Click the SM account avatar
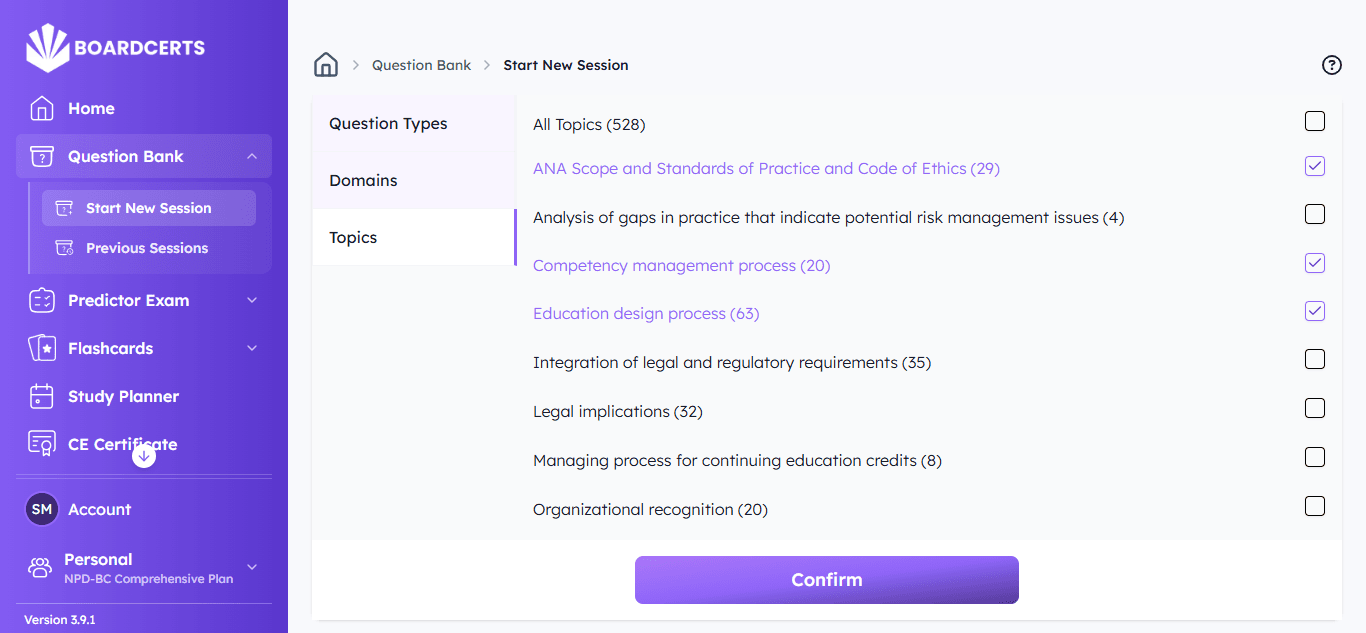The width and height of the screenshot is (1366, 633). click(42, 510)
